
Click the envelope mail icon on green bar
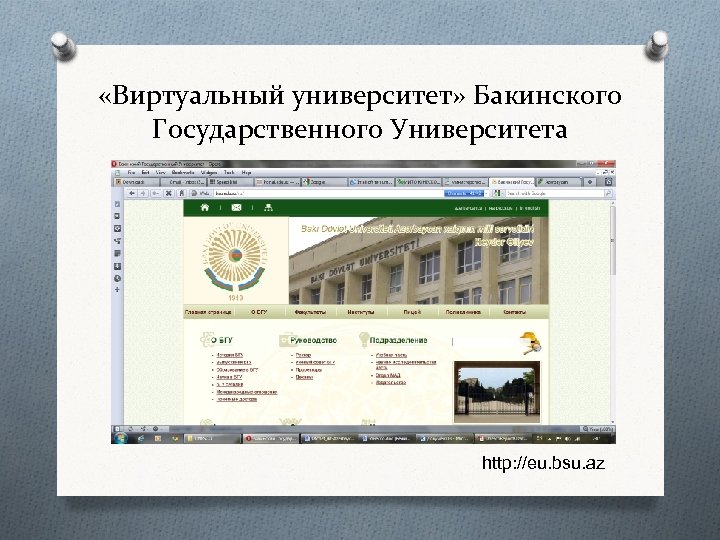(x=236, y=208)
